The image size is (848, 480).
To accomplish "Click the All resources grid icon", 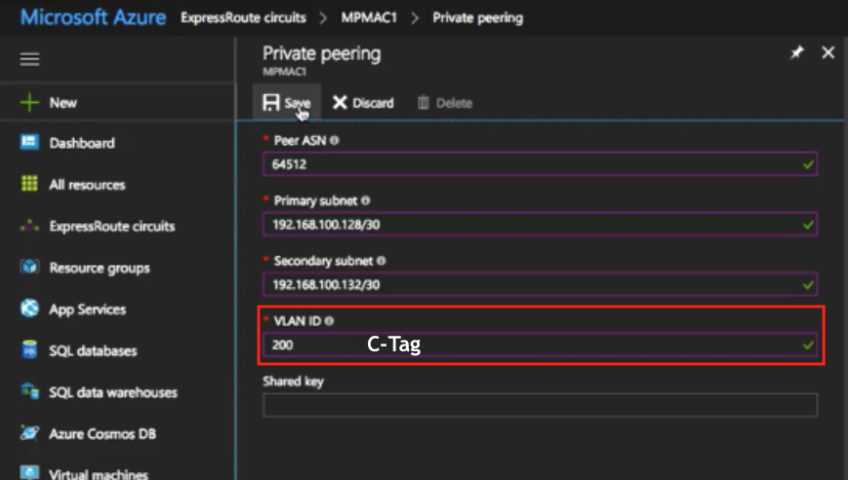I will pyautogui.click(x=29, y=184).
